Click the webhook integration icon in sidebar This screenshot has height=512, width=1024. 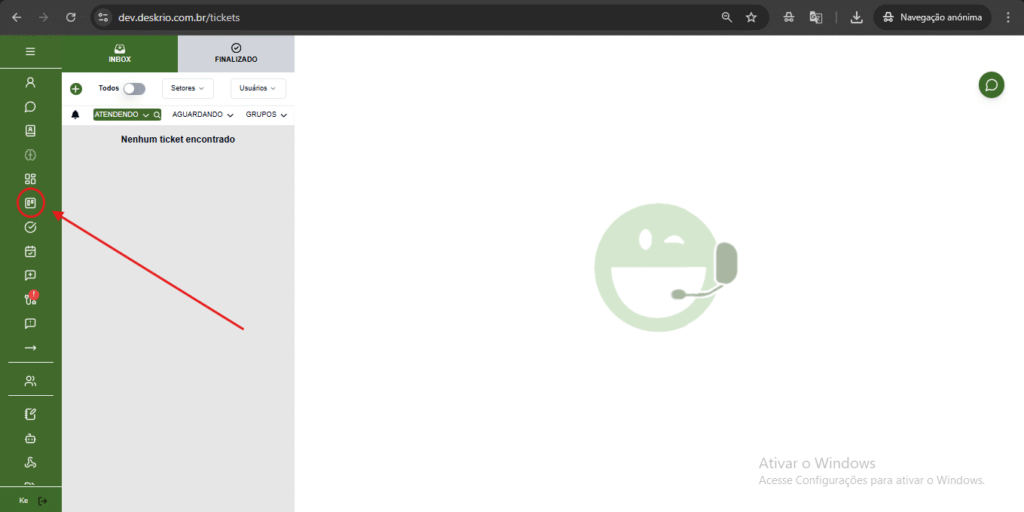(x=30, y=462)
